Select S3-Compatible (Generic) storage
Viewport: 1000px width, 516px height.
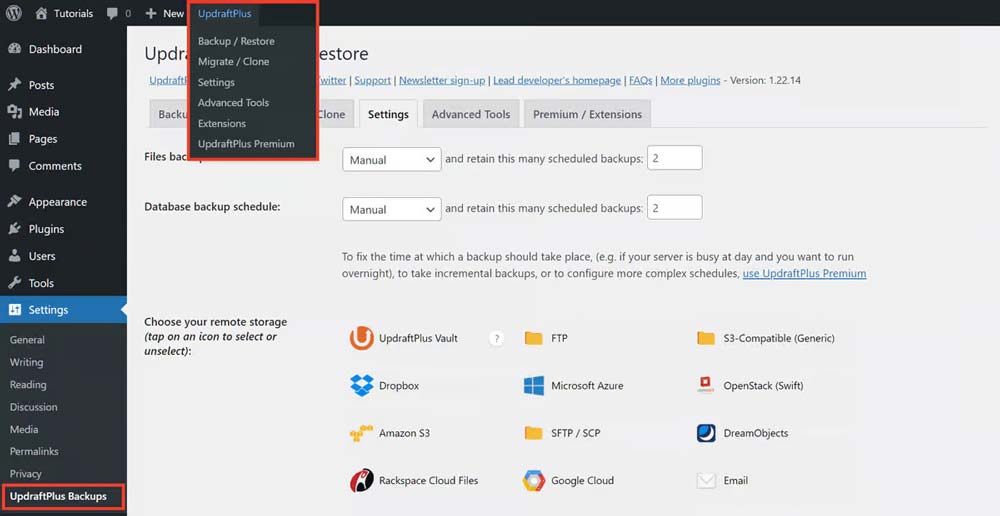tap(765, 338)
